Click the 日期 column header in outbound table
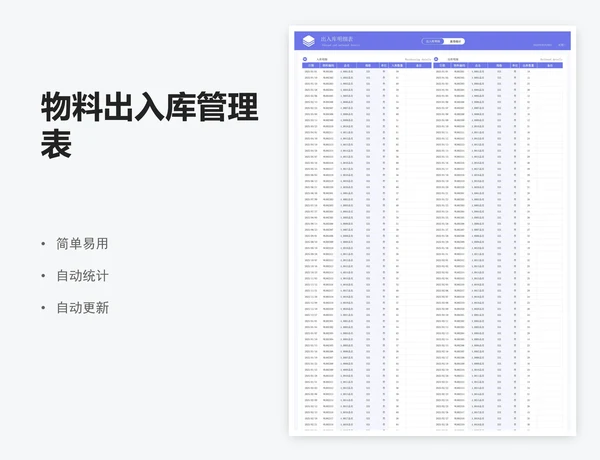This screenshot has width=600, height=460. pos(443,66)
